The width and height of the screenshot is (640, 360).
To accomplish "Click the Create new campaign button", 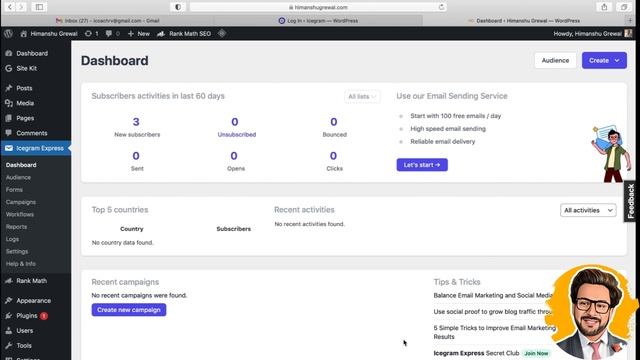I will (x=129, y=310).
